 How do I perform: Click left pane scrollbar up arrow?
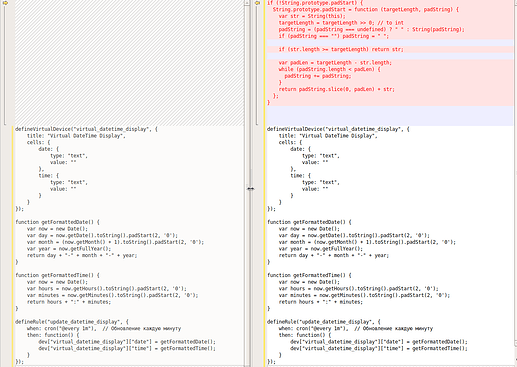click(x=247, y=2)
